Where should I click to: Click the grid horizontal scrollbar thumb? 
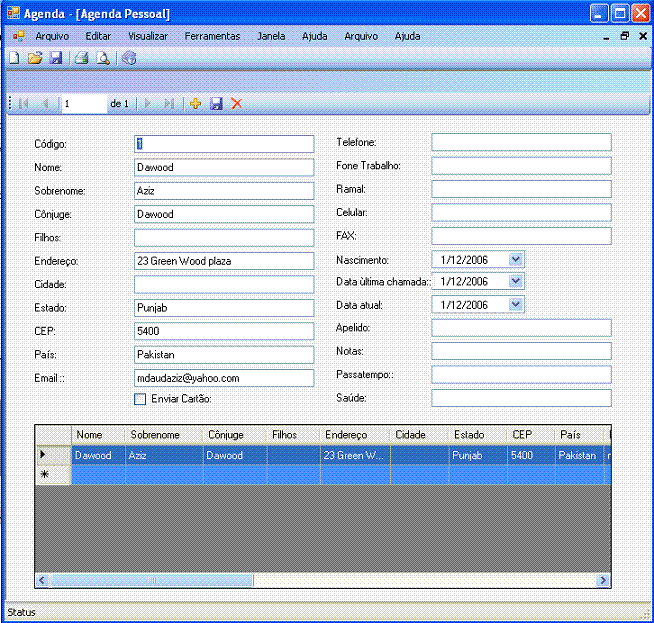(152, 580)
